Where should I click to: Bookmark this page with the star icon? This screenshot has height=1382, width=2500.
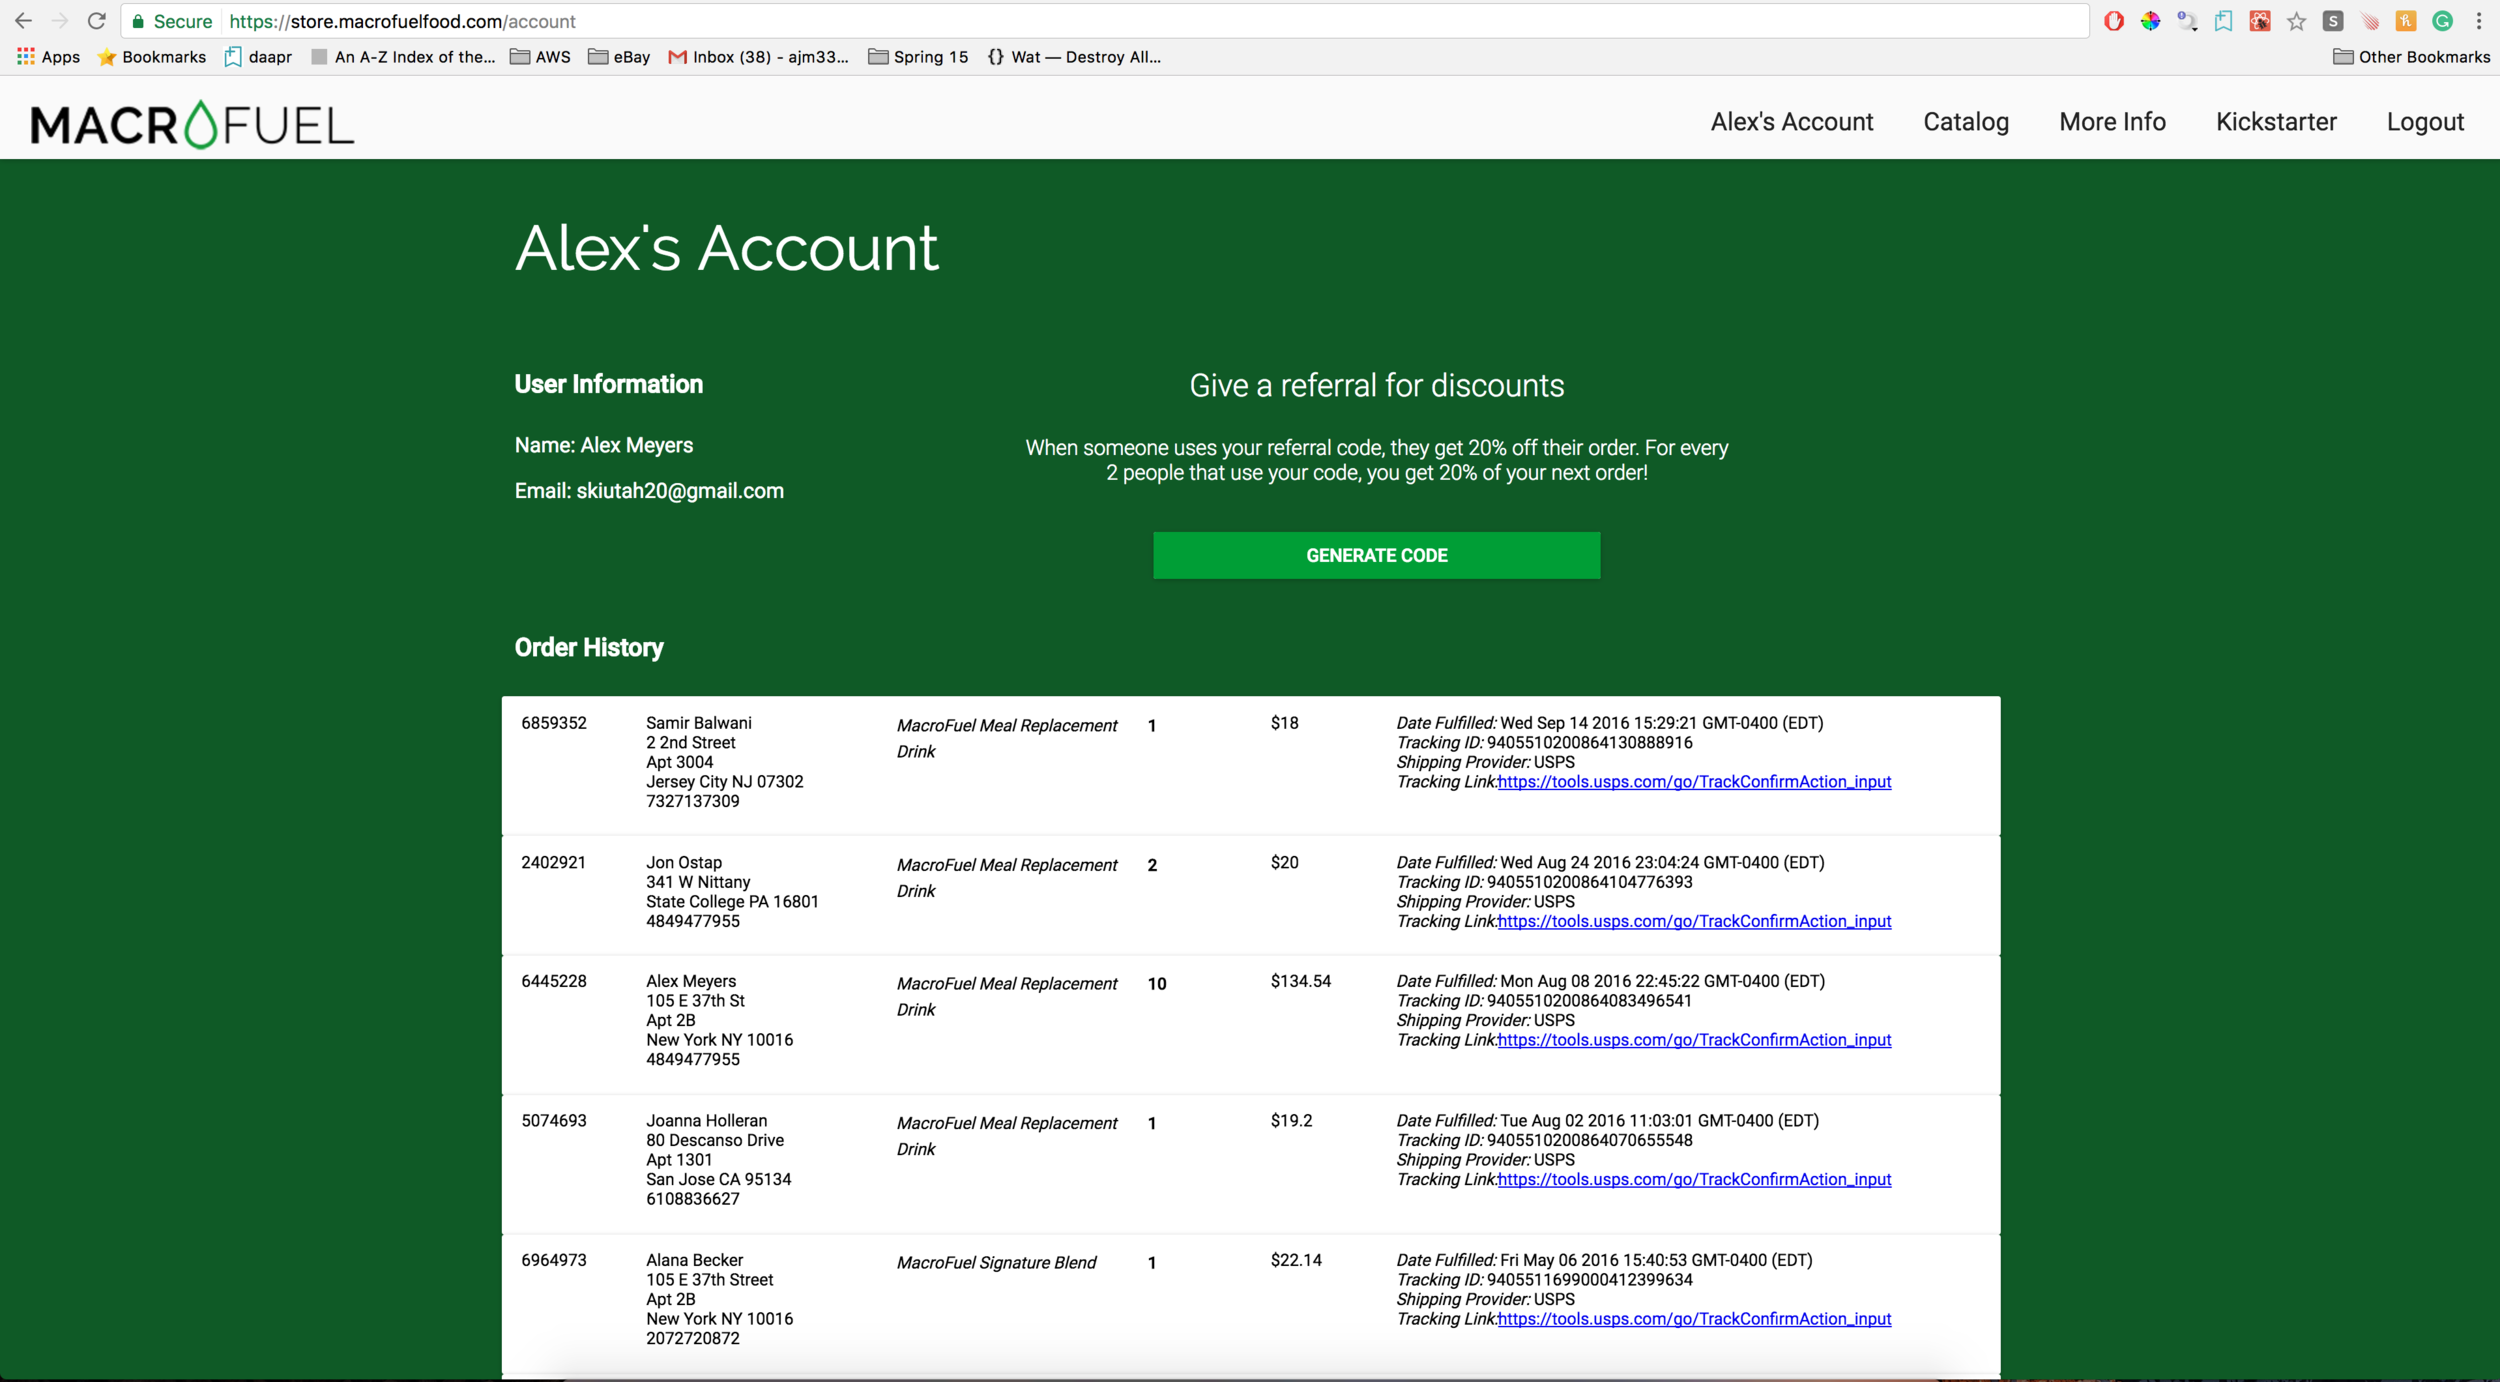coord(2297,21)
